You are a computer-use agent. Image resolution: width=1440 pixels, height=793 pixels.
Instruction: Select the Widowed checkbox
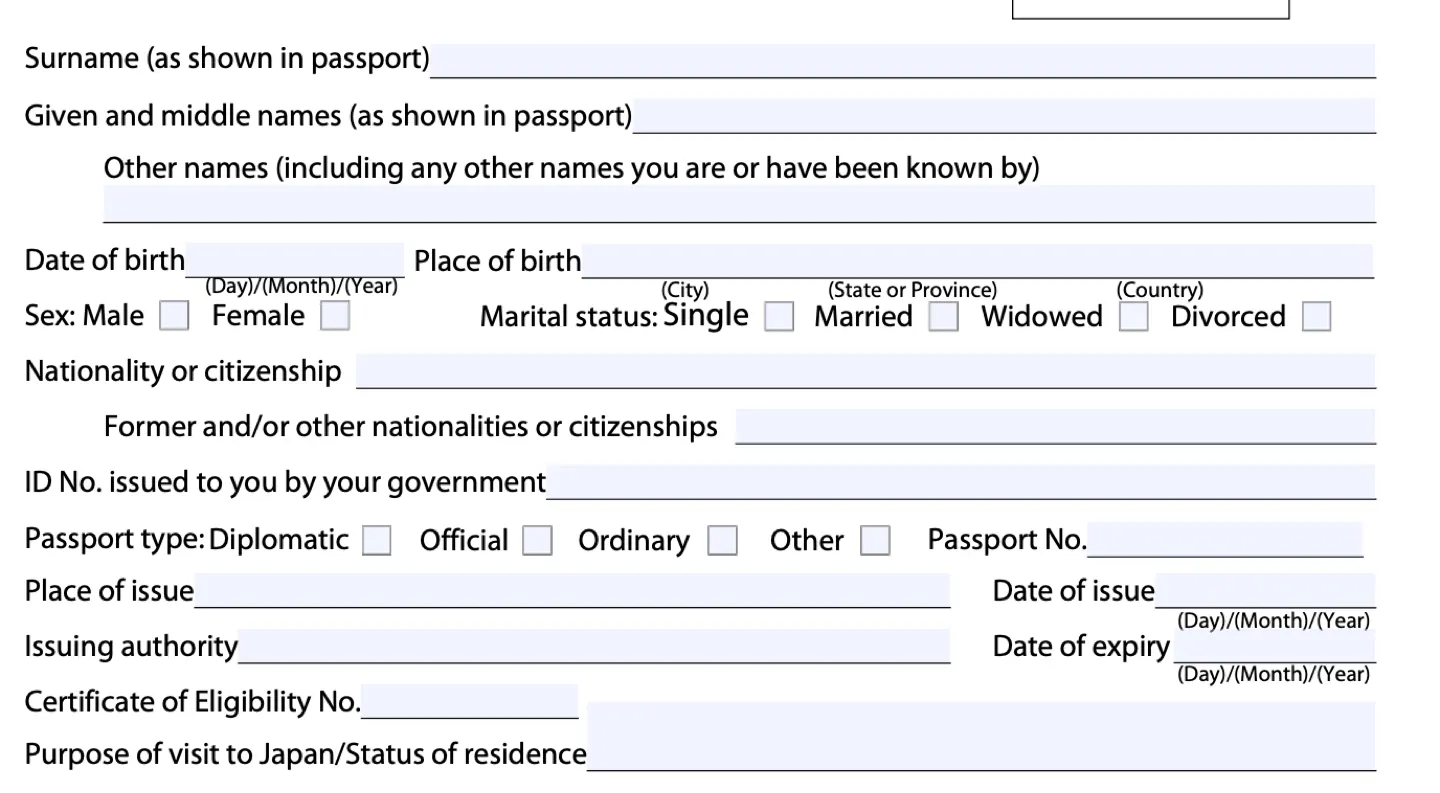pyautogui.click(x=1133, y=317)
